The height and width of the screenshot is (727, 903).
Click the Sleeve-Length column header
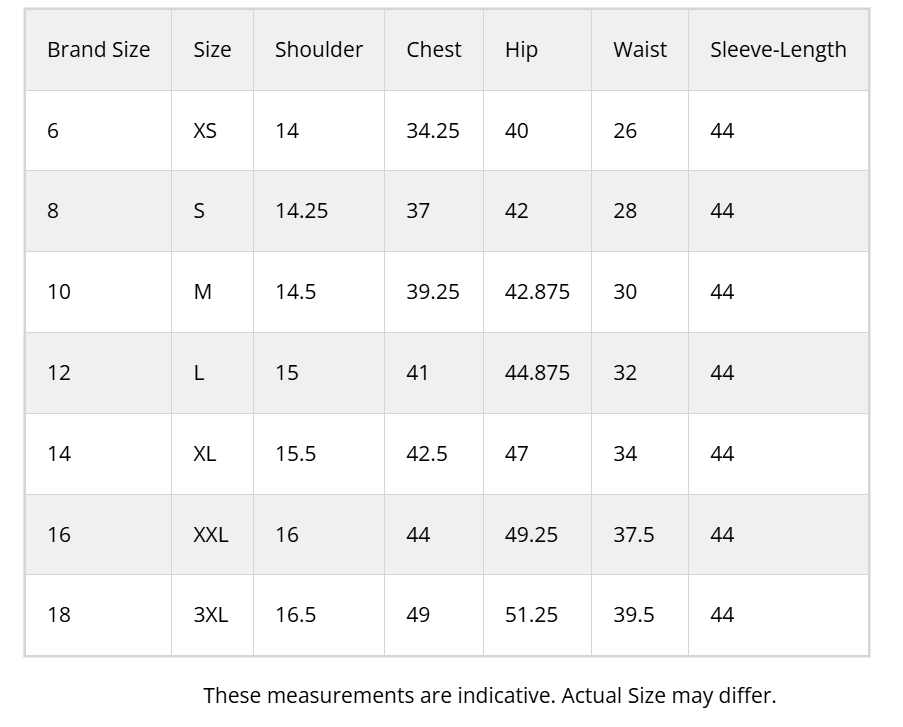point(778,50)
